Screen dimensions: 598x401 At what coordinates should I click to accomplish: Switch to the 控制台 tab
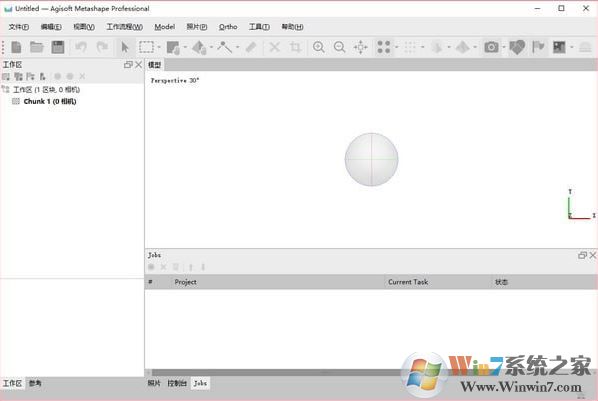(x=177, y=383)
